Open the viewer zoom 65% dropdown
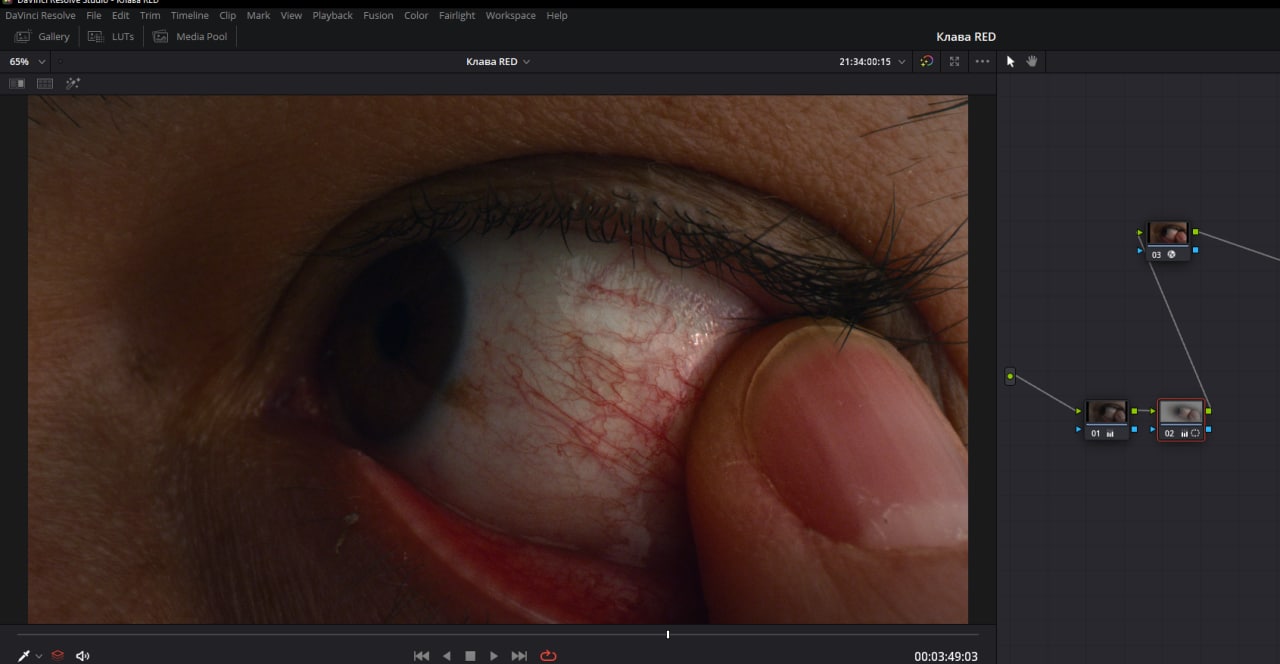 28,62
